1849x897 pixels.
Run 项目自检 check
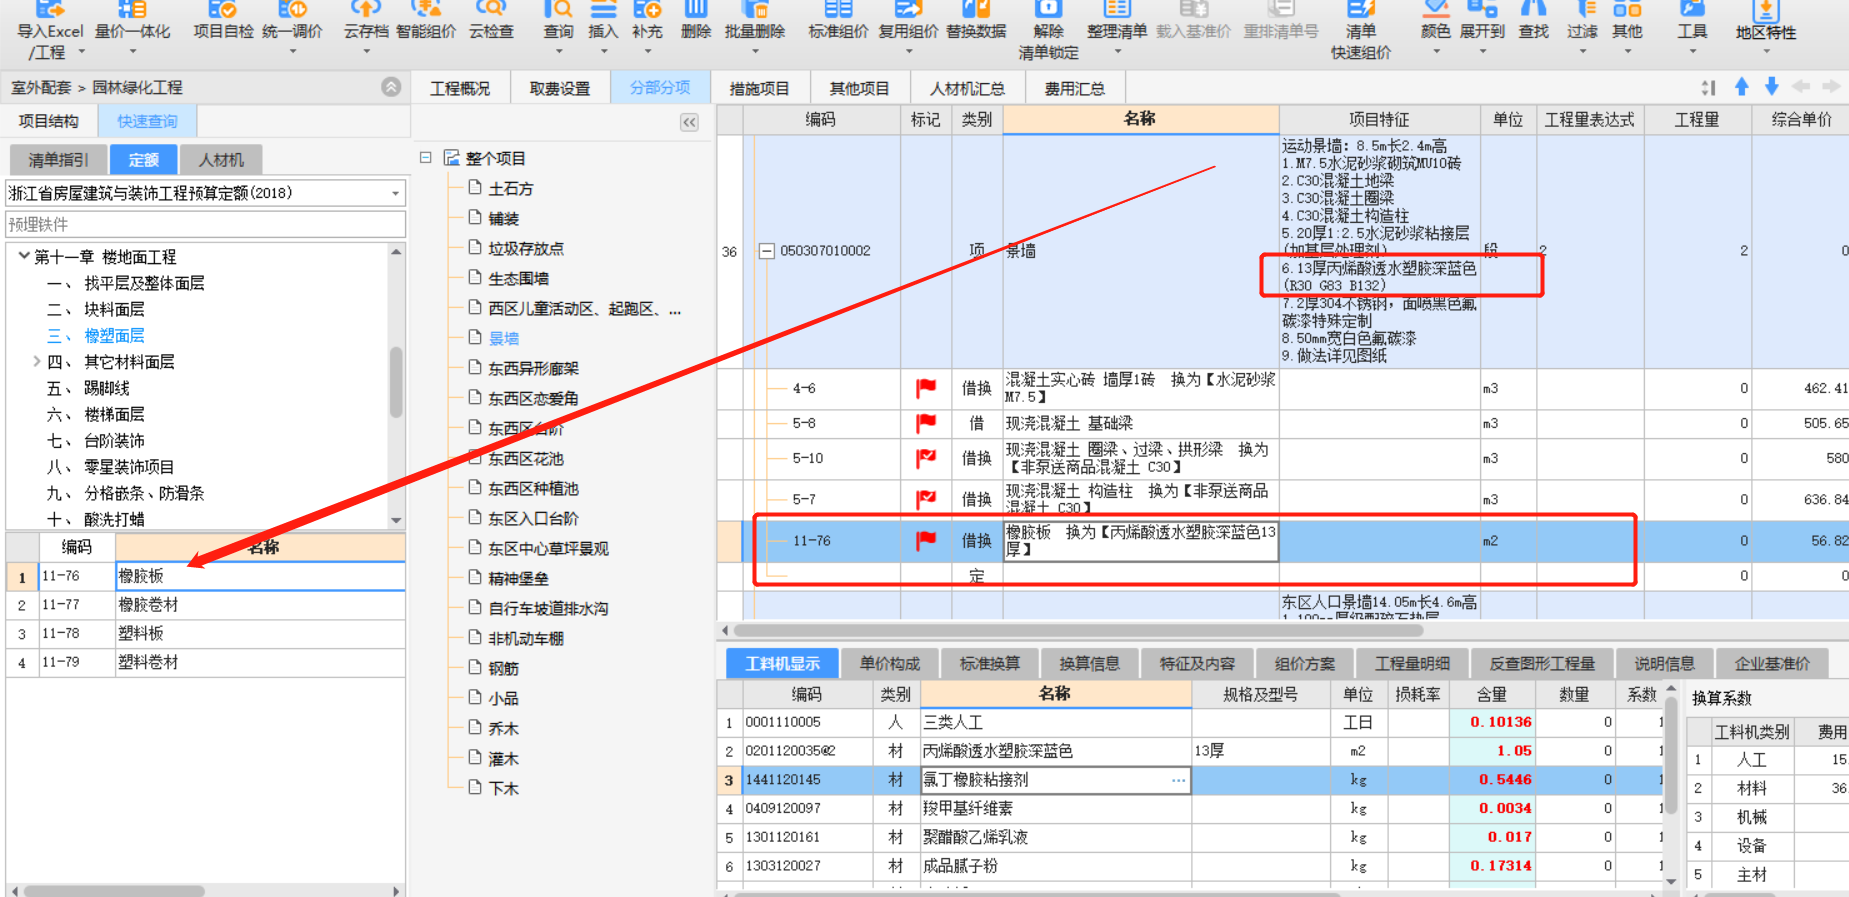(223, 22)
